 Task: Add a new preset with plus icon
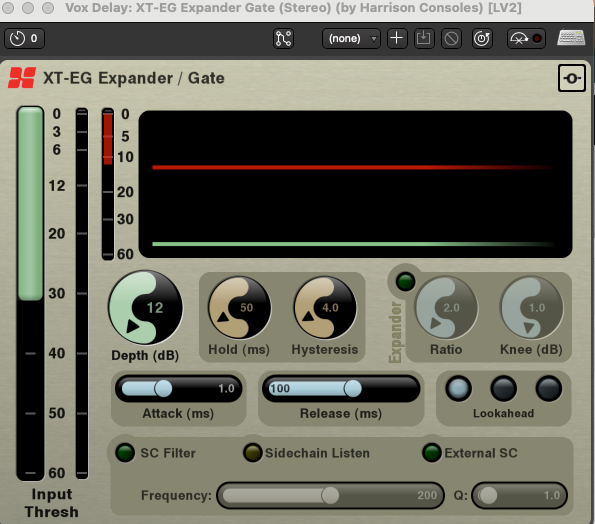[x=397, y=38]
